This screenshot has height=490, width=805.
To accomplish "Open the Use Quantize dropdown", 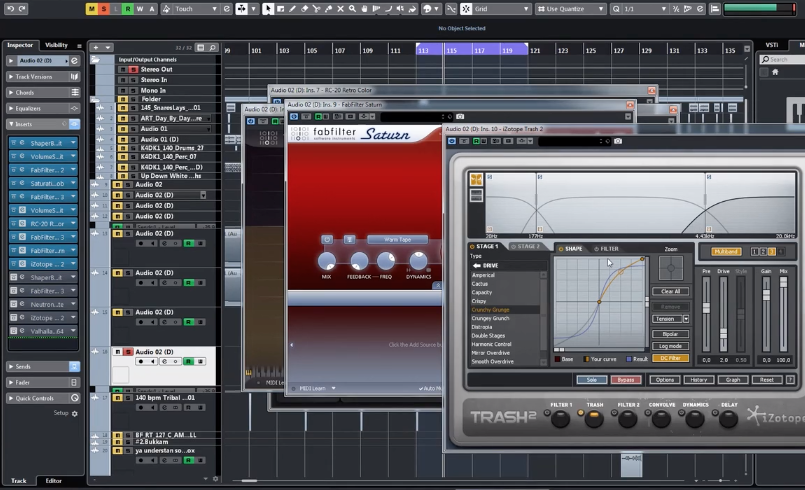I will (x=601, y=9).
